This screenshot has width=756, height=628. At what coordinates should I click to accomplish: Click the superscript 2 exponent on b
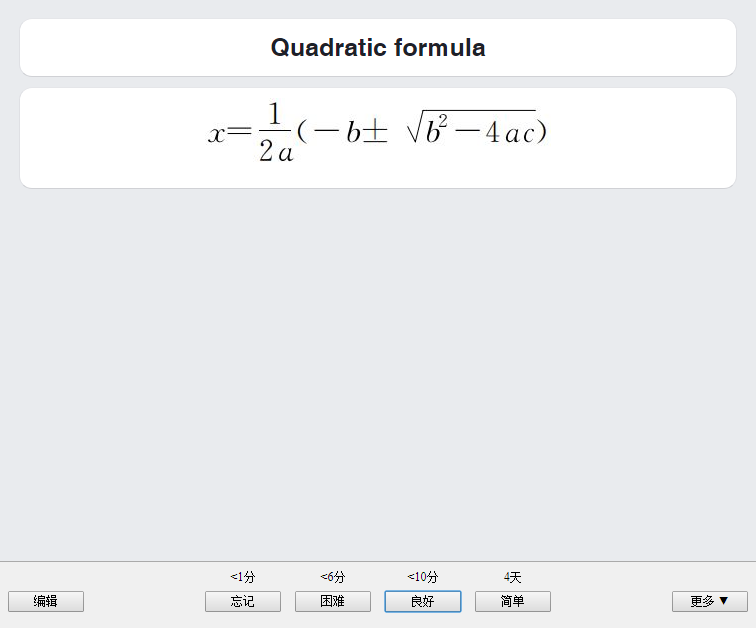(x=443, y=120)
